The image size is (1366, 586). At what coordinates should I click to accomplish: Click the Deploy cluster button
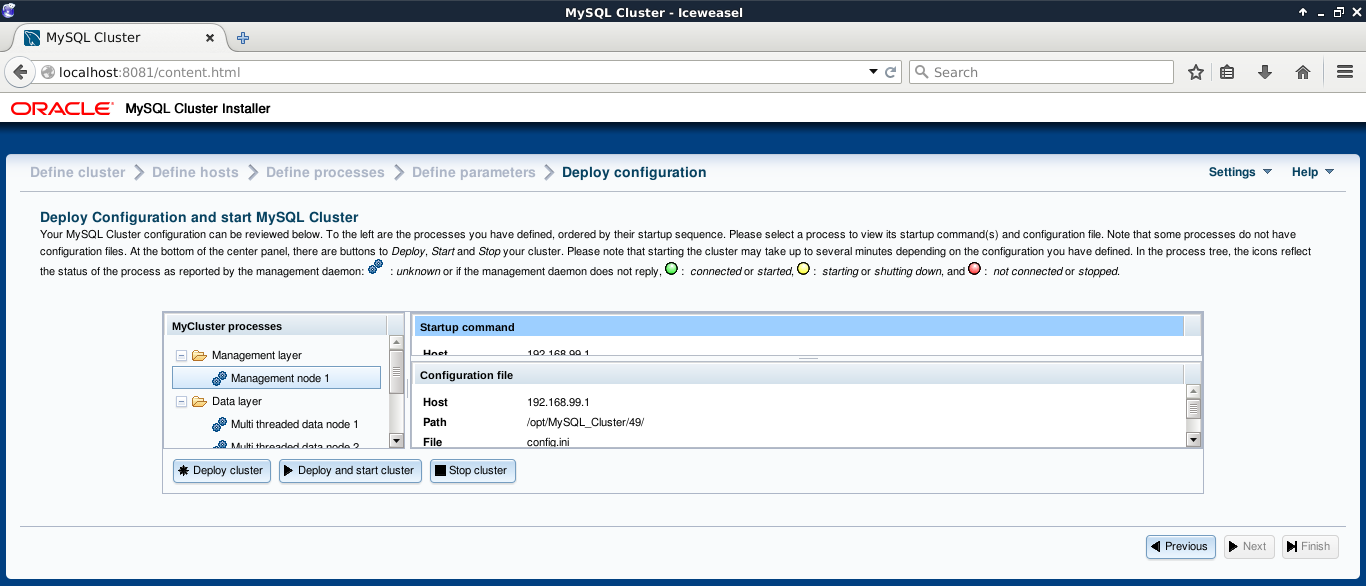[221, 470]
